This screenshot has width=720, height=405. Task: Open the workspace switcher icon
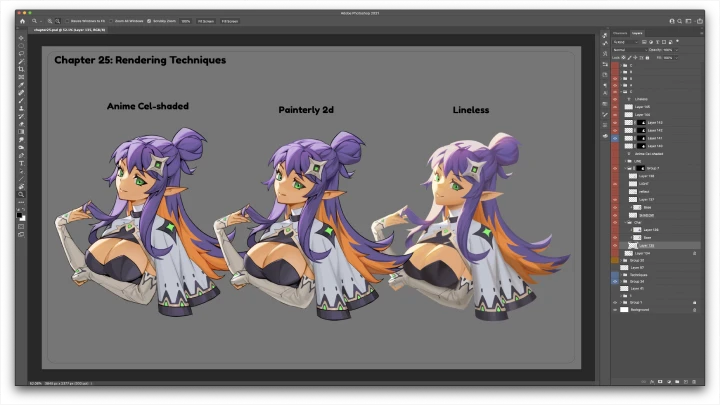(688, 21)
